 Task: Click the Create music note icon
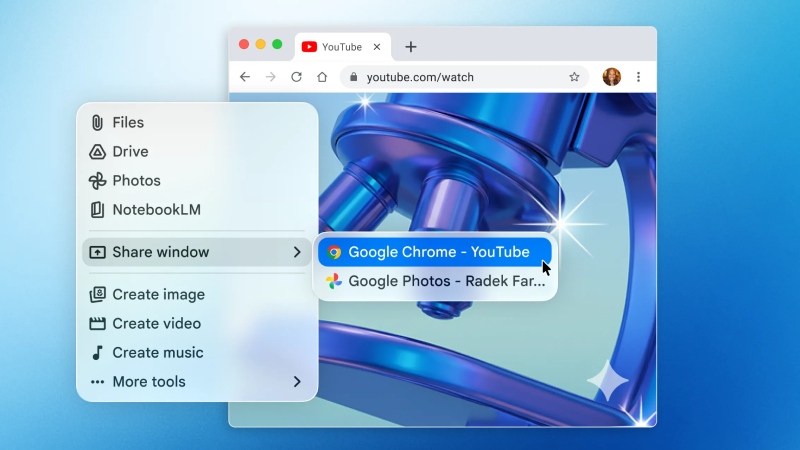(97, 353)
